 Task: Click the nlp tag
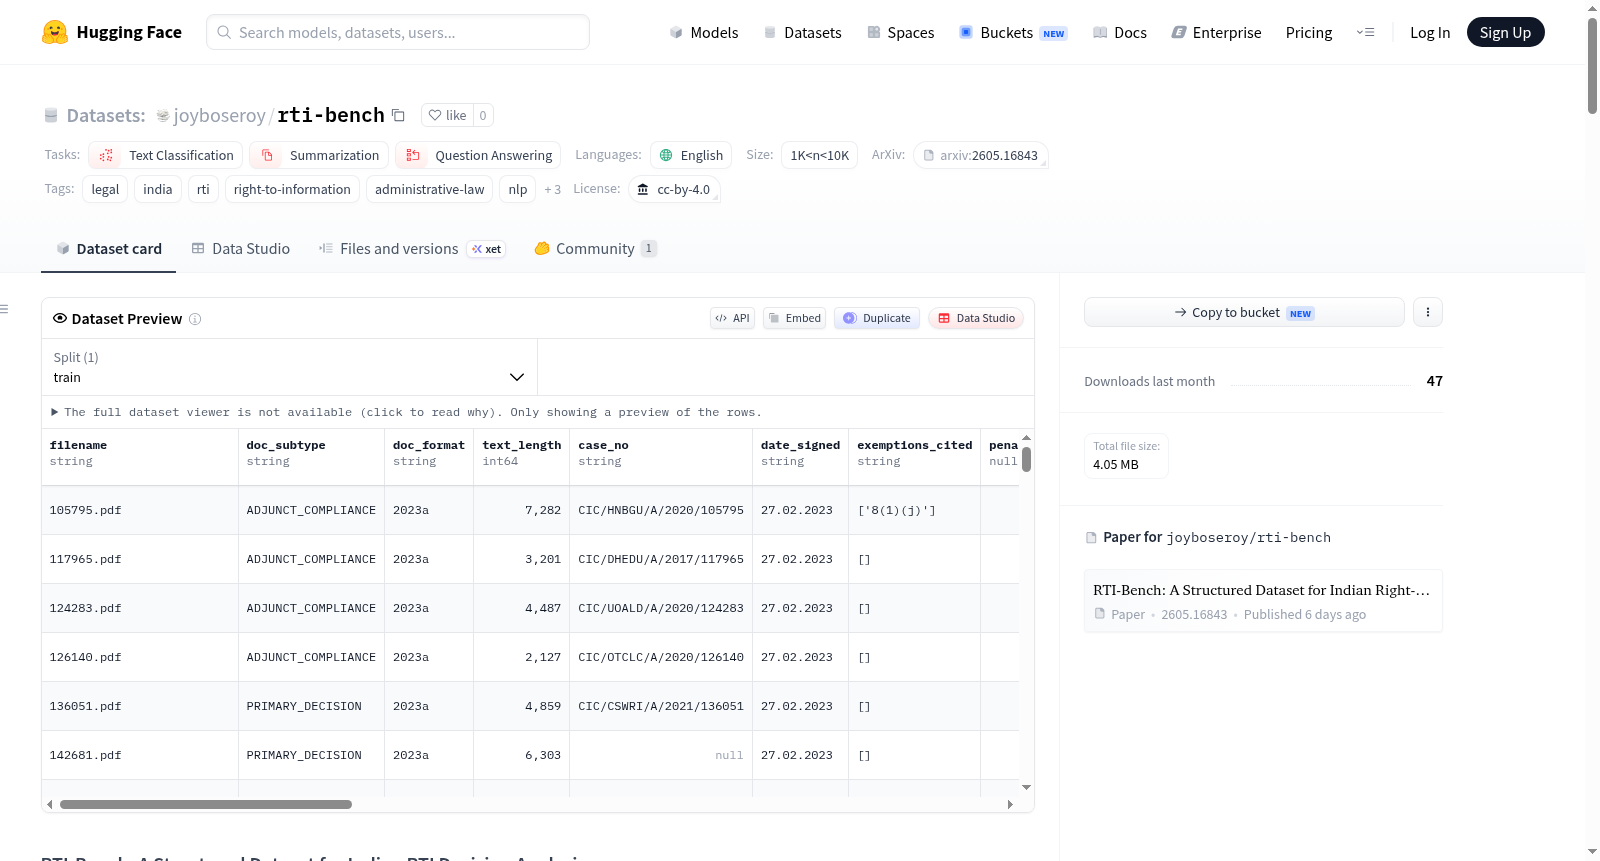point(518,189)
